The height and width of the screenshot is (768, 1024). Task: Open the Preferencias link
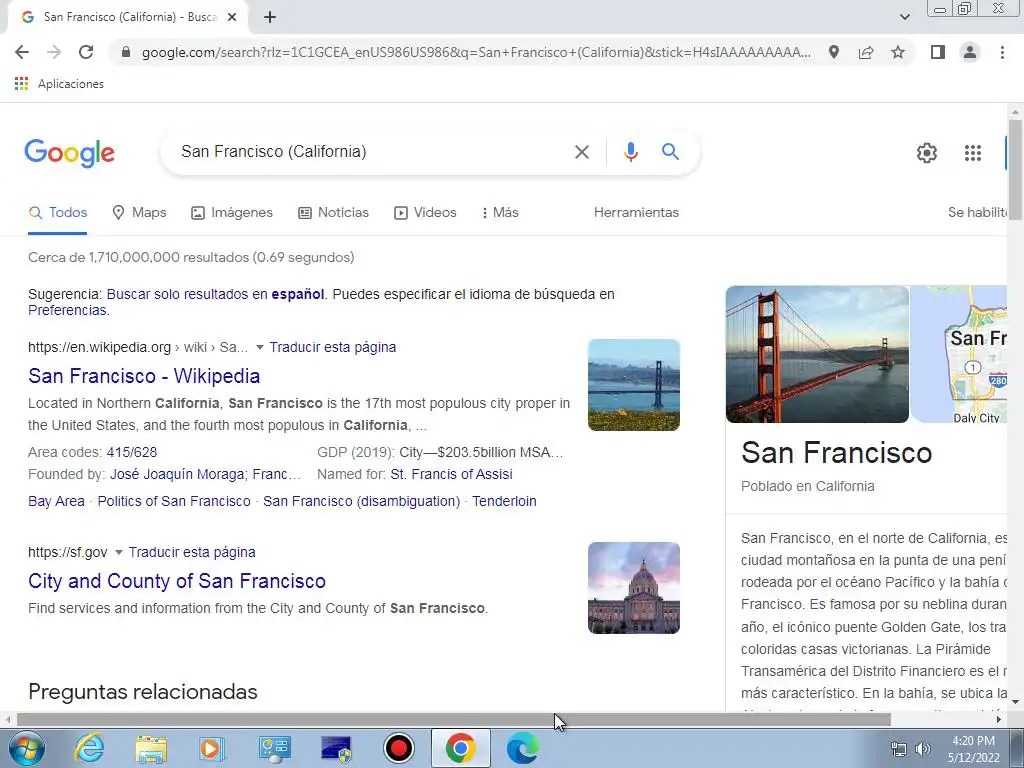point(67,311)
